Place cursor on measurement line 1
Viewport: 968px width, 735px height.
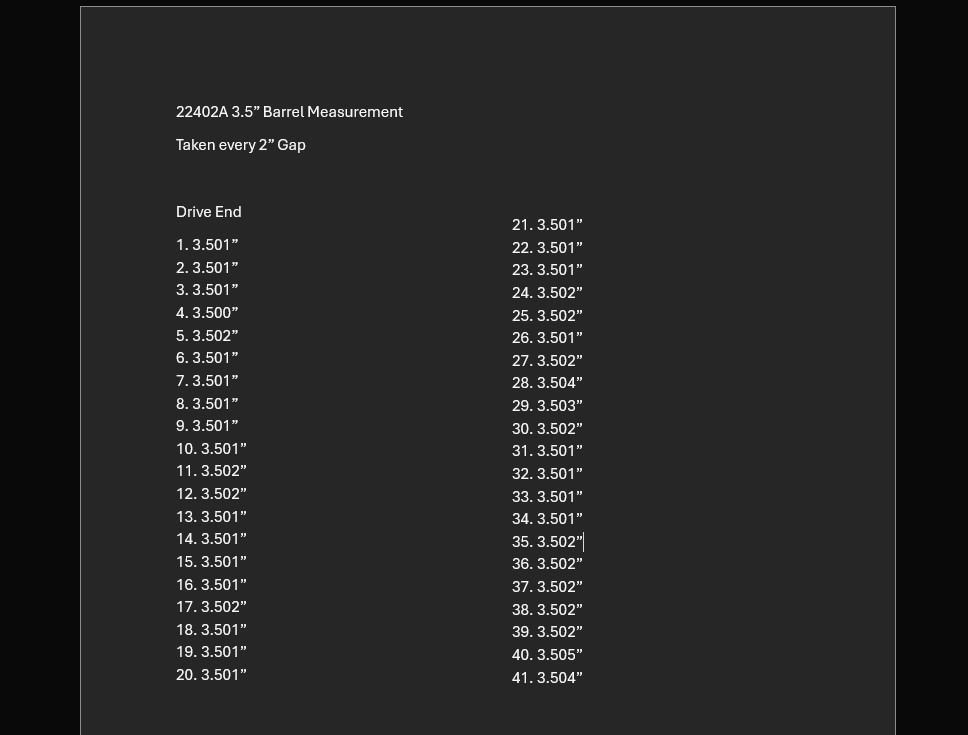(207, 245)
